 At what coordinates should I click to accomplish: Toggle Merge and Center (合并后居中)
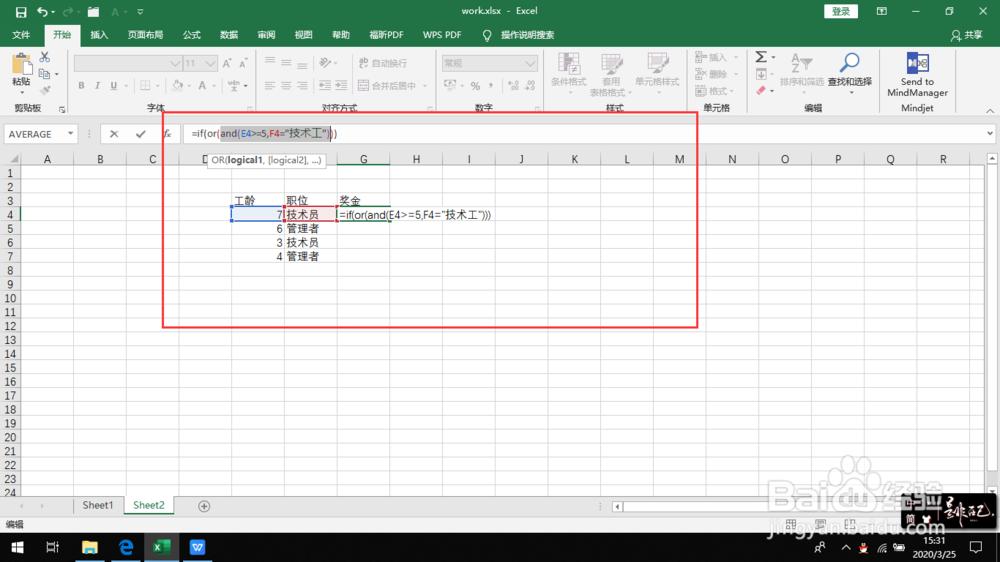pos(388,85)
